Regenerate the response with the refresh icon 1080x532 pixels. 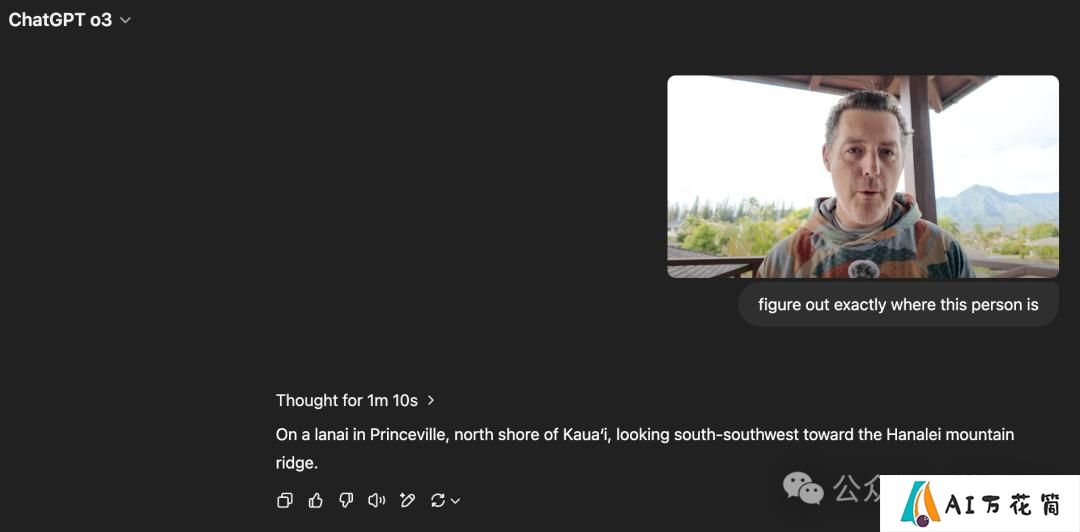click(437, 500)
